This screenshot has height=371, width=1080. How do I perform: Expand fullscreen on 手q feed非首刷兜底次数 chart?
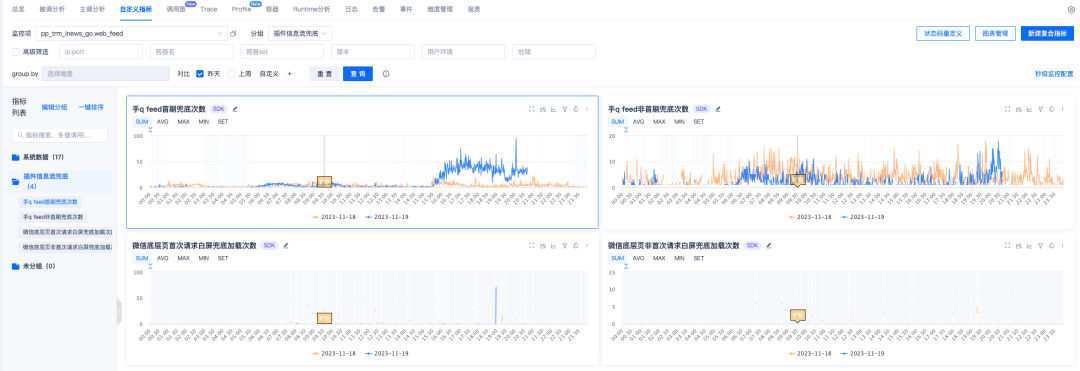click(1007, 109)
